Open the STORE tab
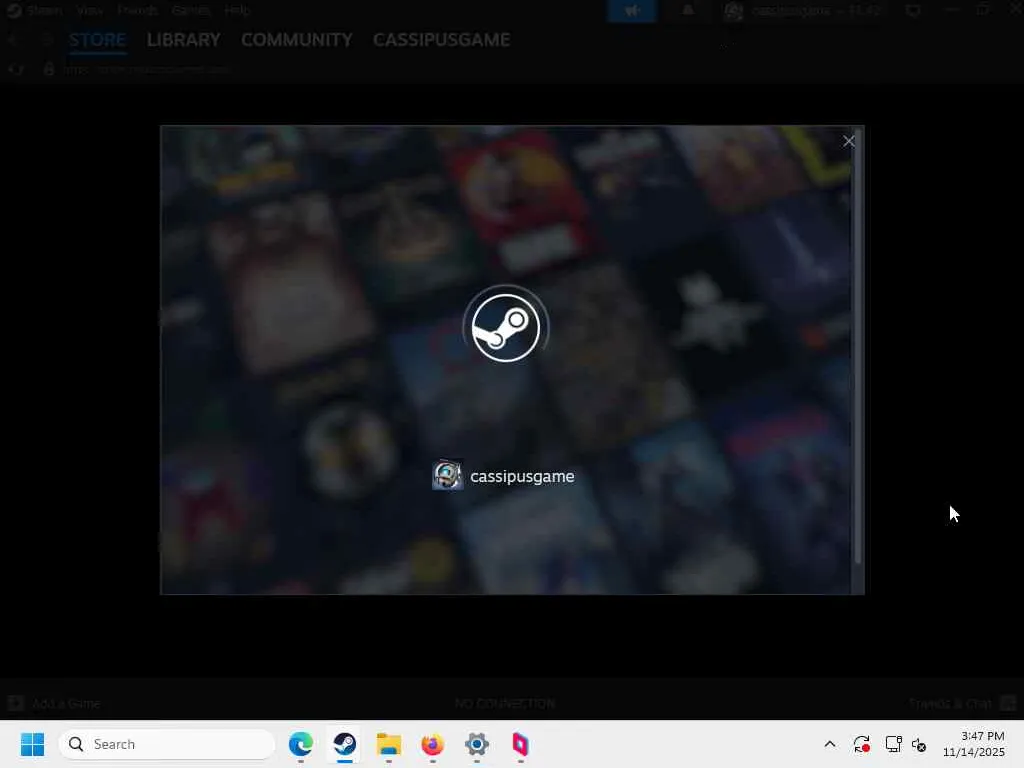This screenshot has height=768, width=1024. point(97,40)
